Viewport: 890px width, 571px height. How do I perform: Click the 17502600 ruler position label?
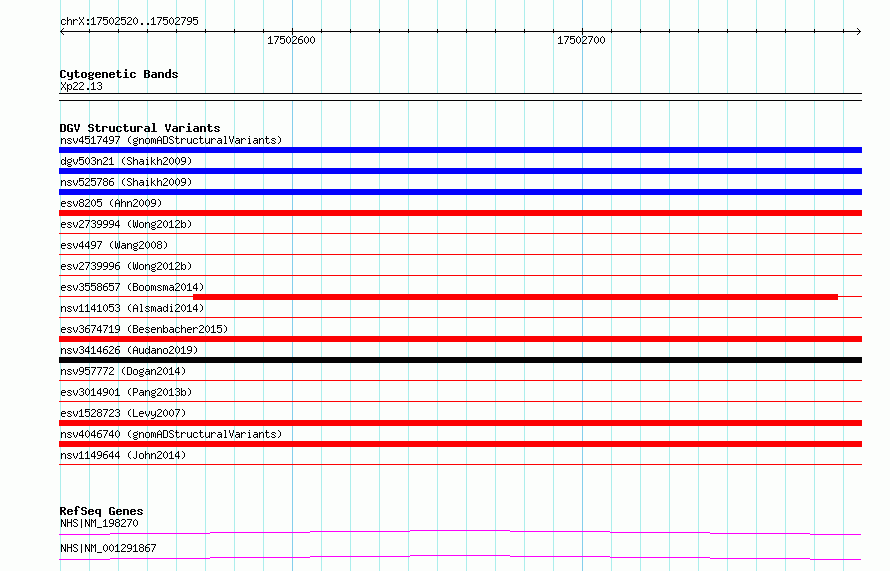tap(291, 40)
